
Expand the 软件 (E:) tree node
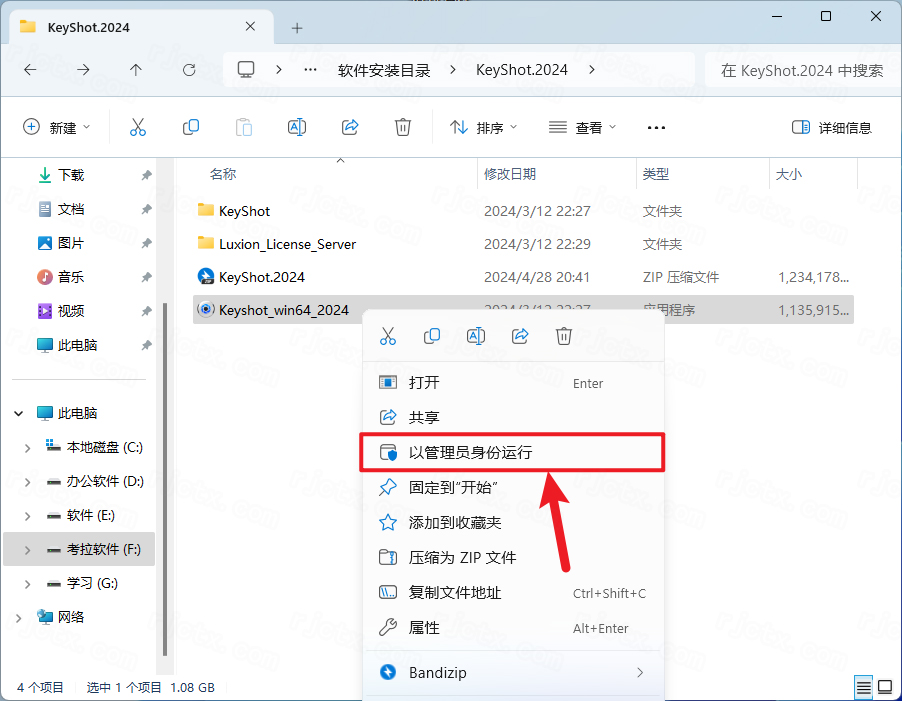click(x=27, y=516)
